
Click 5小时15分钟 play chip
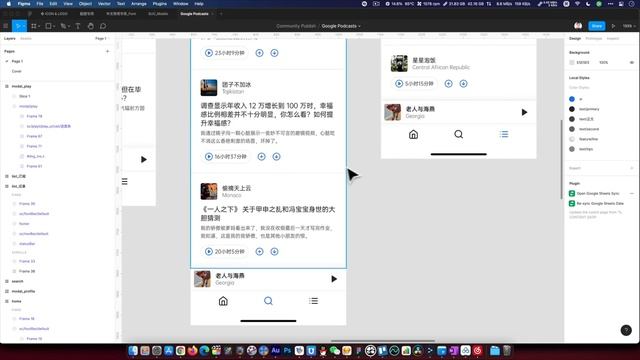pyautogui.click(x=414, y=84)
